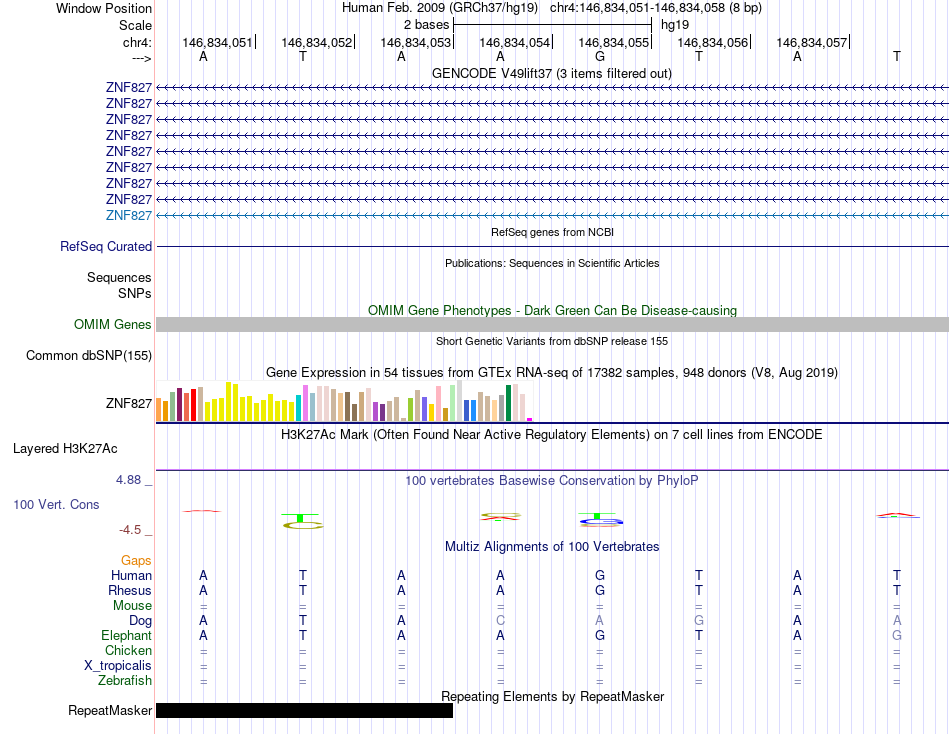This screenshot has height=734, width=950.
Task: Click the Common dbSNP(155) label
Action: [x=89, y=355]
